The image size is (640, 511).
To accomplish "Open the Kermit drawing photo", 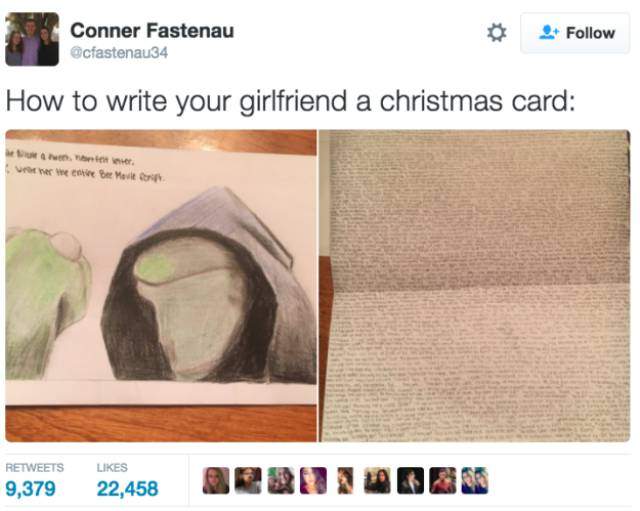I will coord(161,286).
